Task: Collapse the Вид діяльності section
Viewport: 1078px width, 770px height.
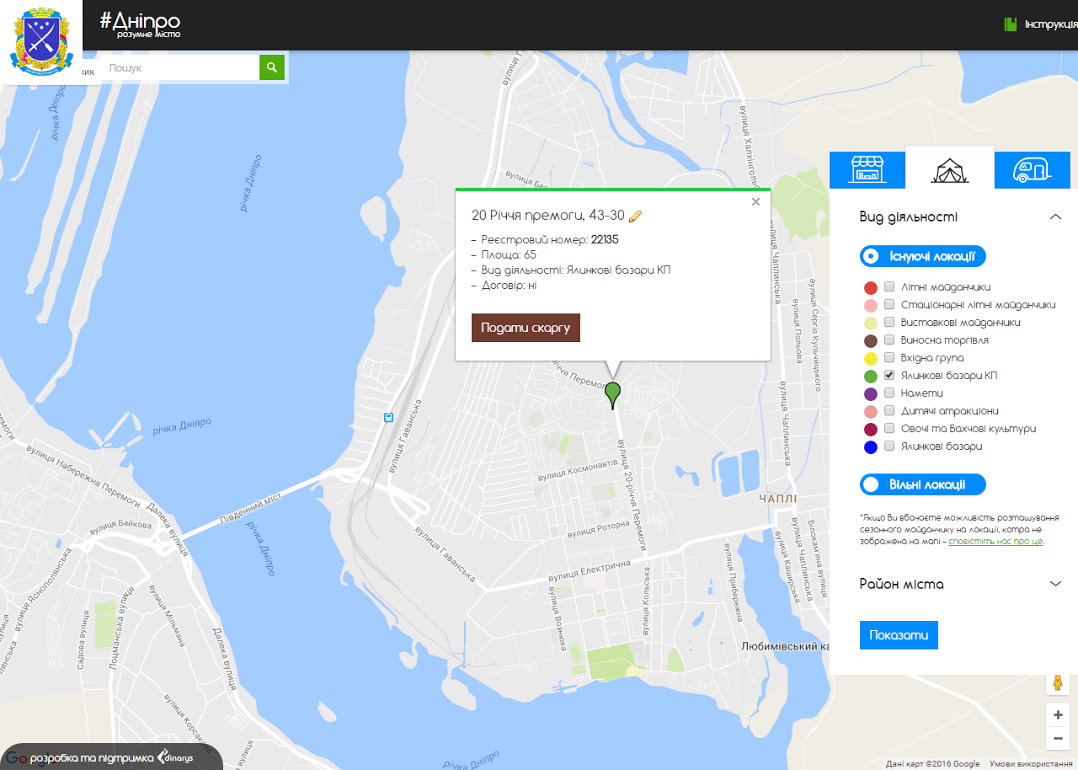Action: tap(1054, 217)
